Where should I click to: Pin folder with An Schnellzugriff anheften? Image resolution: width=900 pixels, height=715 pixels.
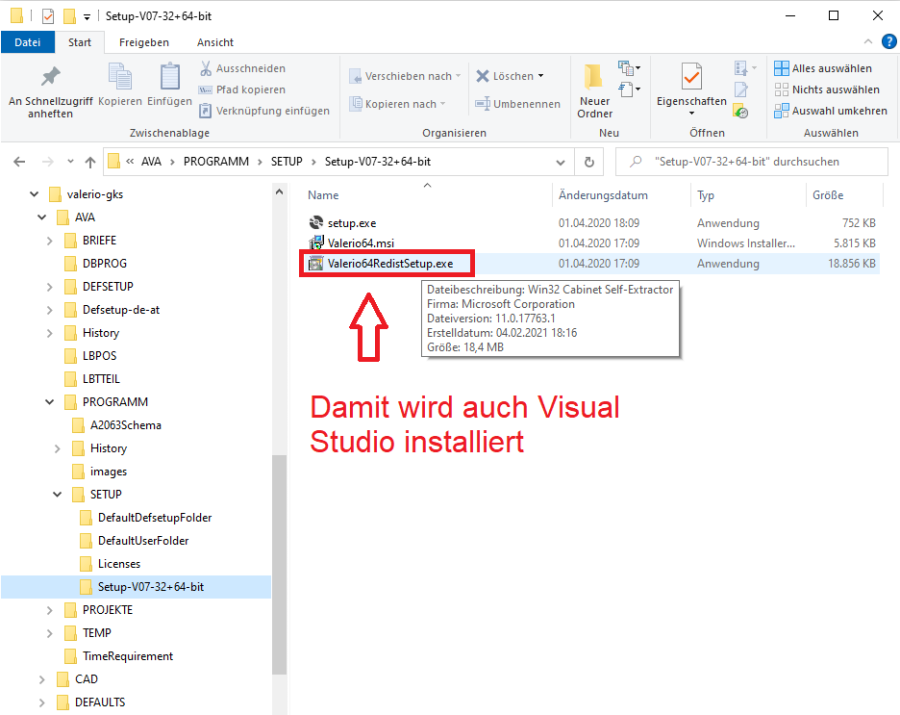coord(50,78)
